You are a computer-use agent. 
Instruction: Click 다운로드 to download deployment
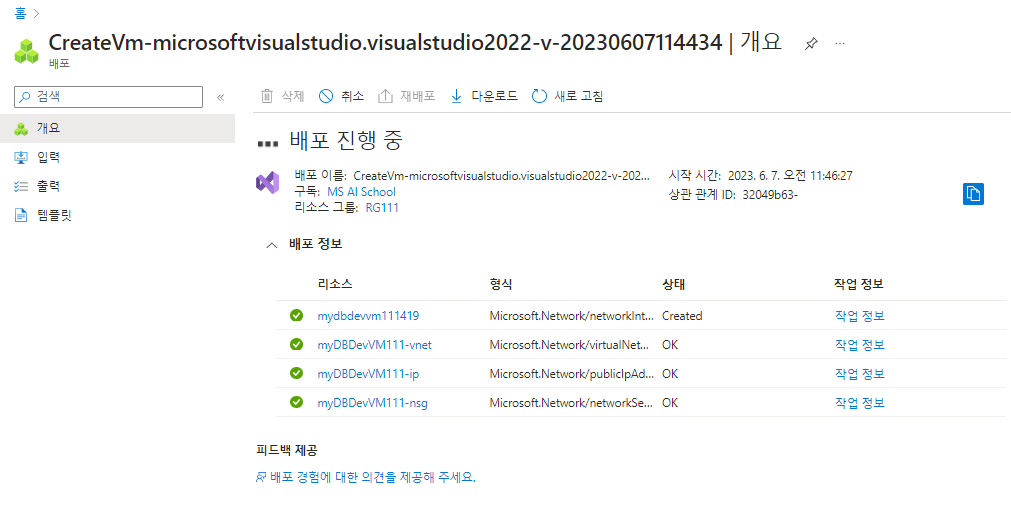484,96
